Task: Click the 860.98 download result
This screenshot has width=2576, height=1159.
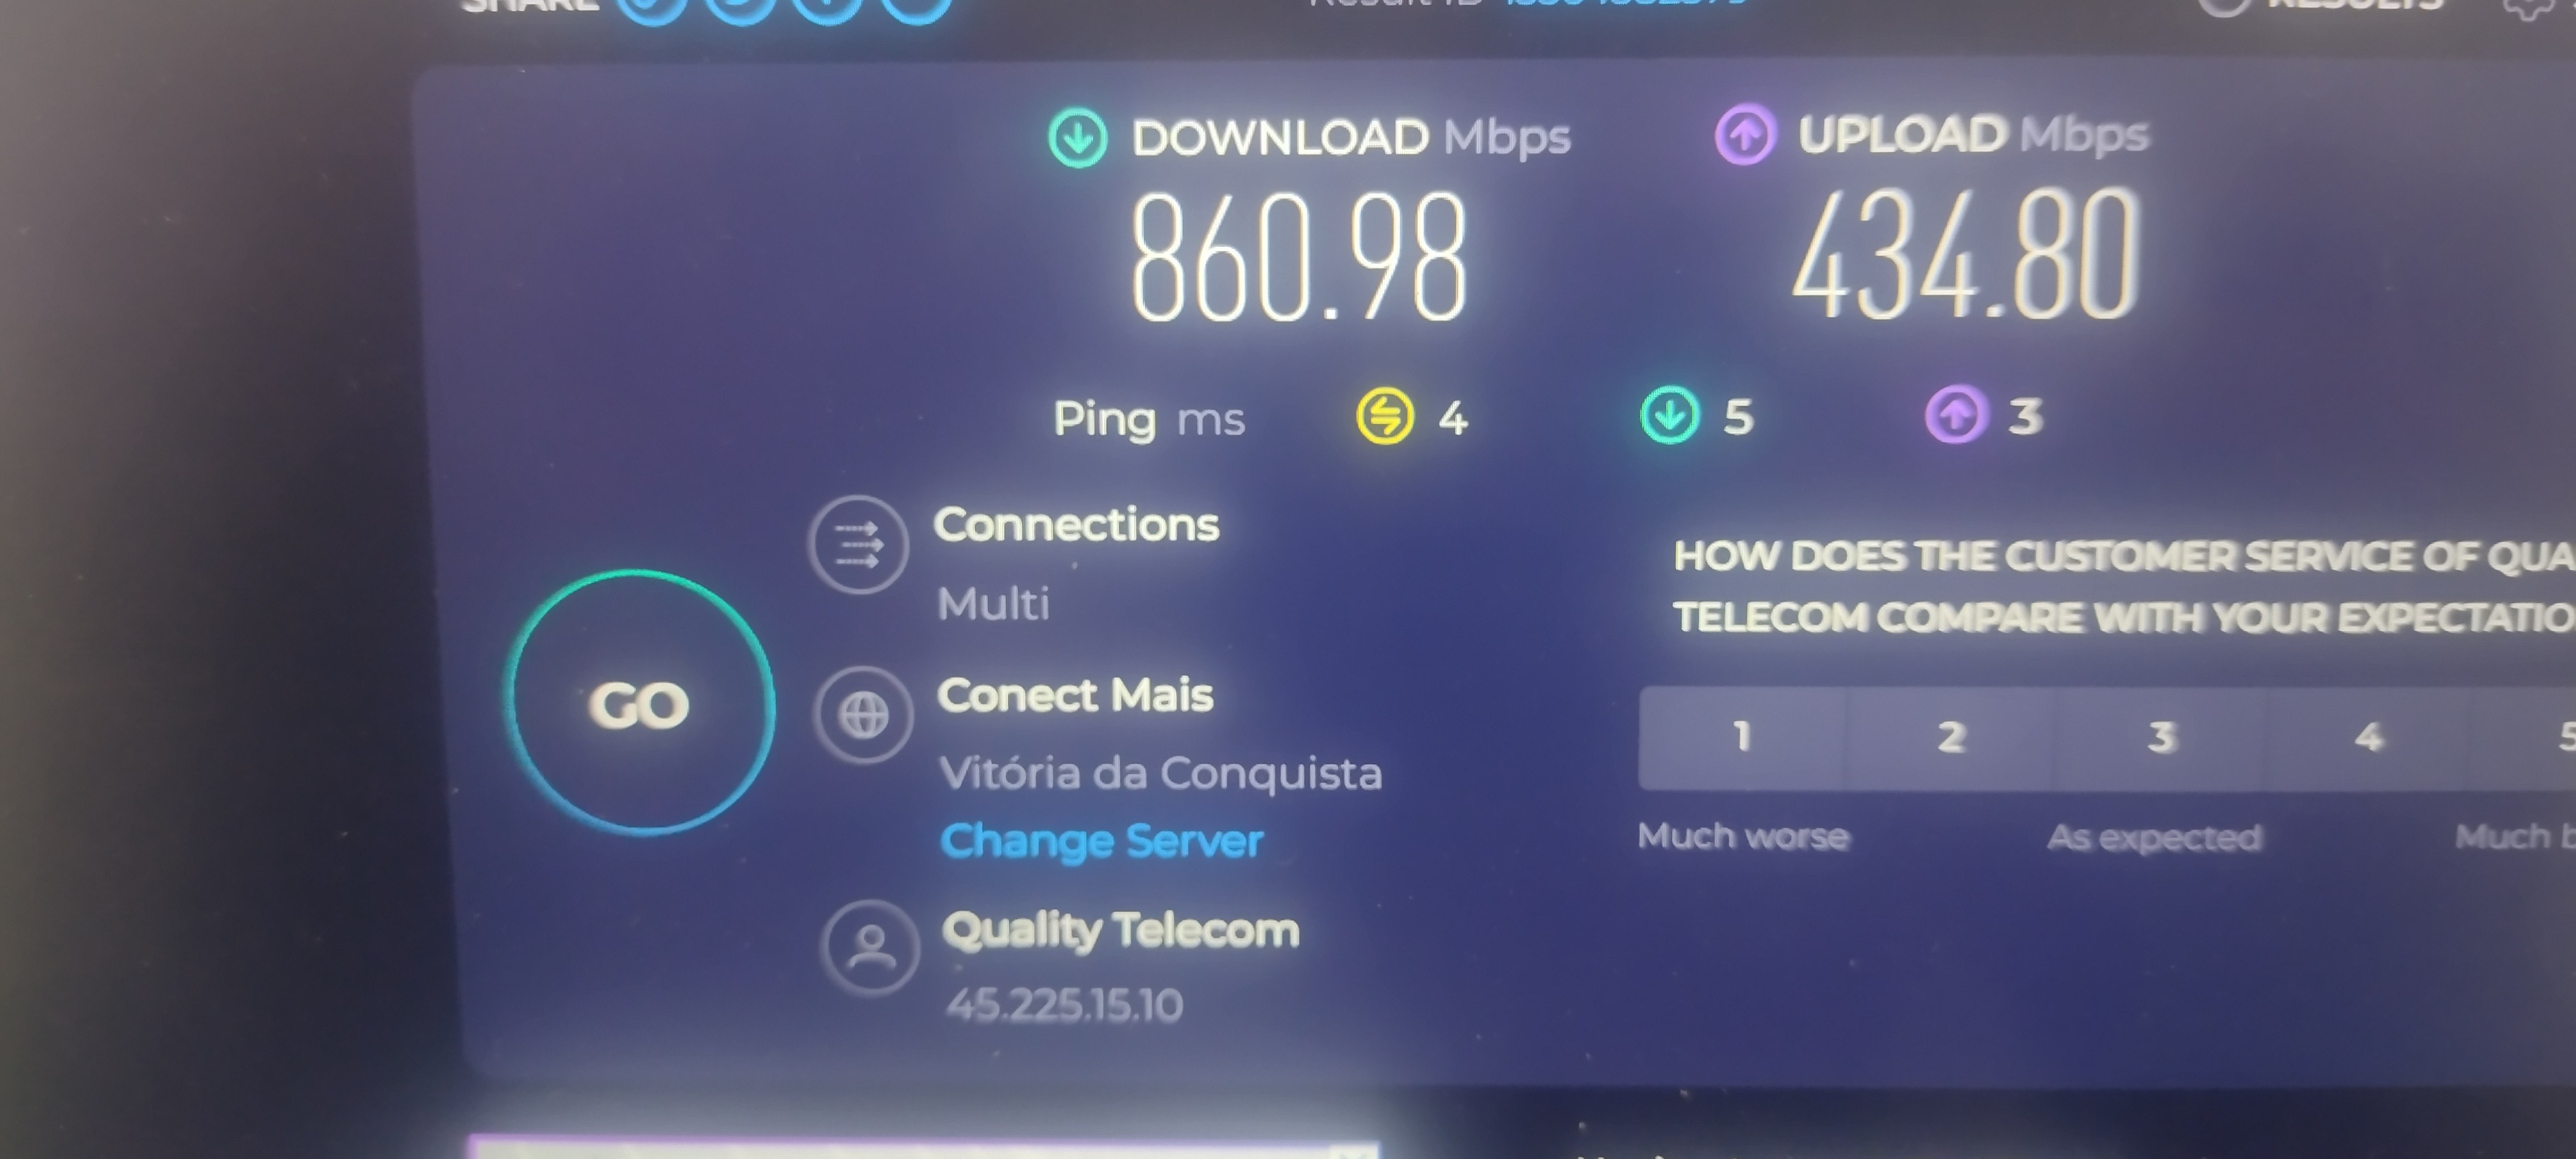Action: [x=1299, y=258]
